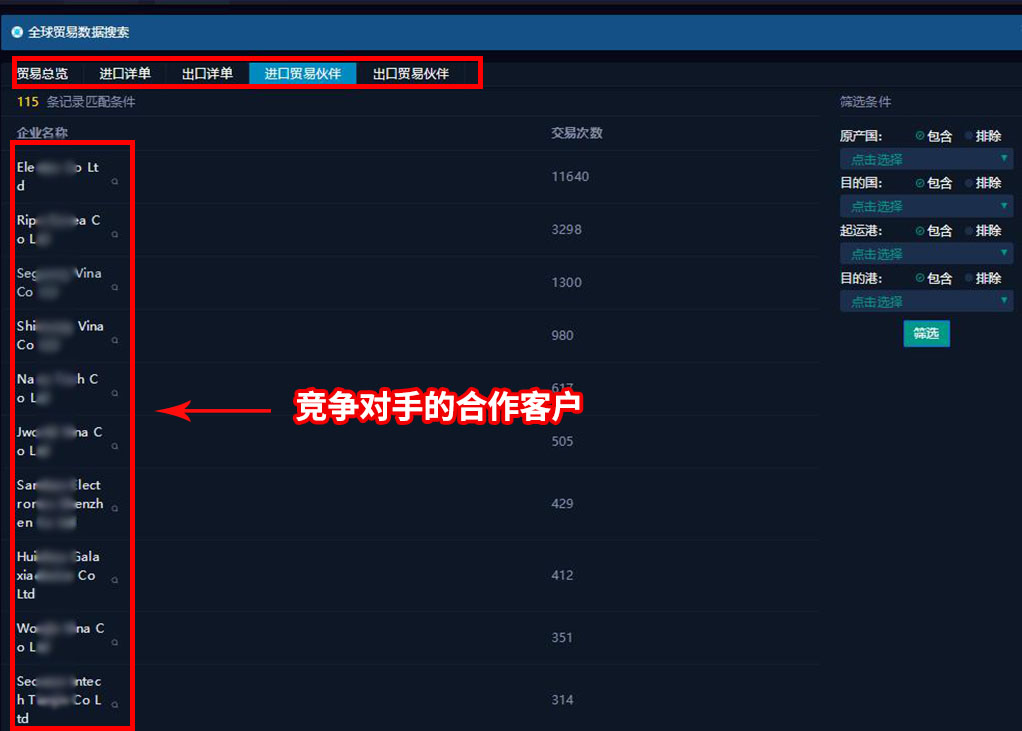Click search icon beside Jwo... Vina Co Ltd
Viewport: 1022px width, 731px height.
tap(115, 447)
